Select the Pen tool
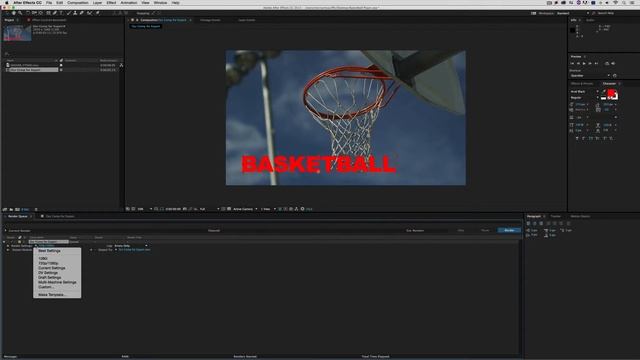Screen dimensions: 640x360 tap(55, 13)
